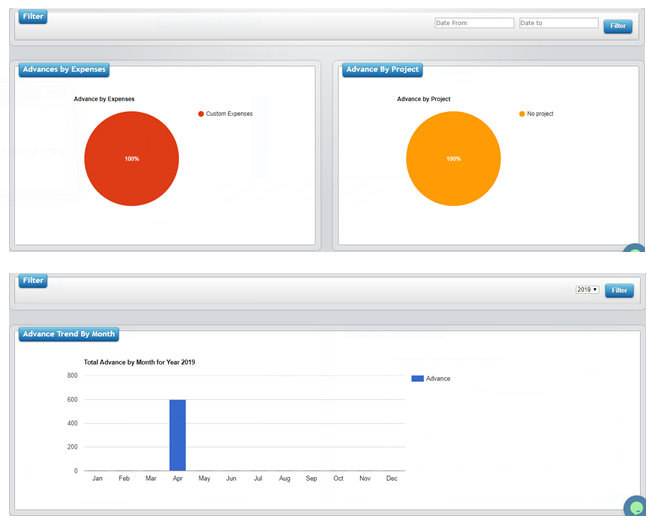The width and height of the screenshot is (654, 524).
Task: Open the 2019 year dropdown
Action: click(x=587, y=290)
